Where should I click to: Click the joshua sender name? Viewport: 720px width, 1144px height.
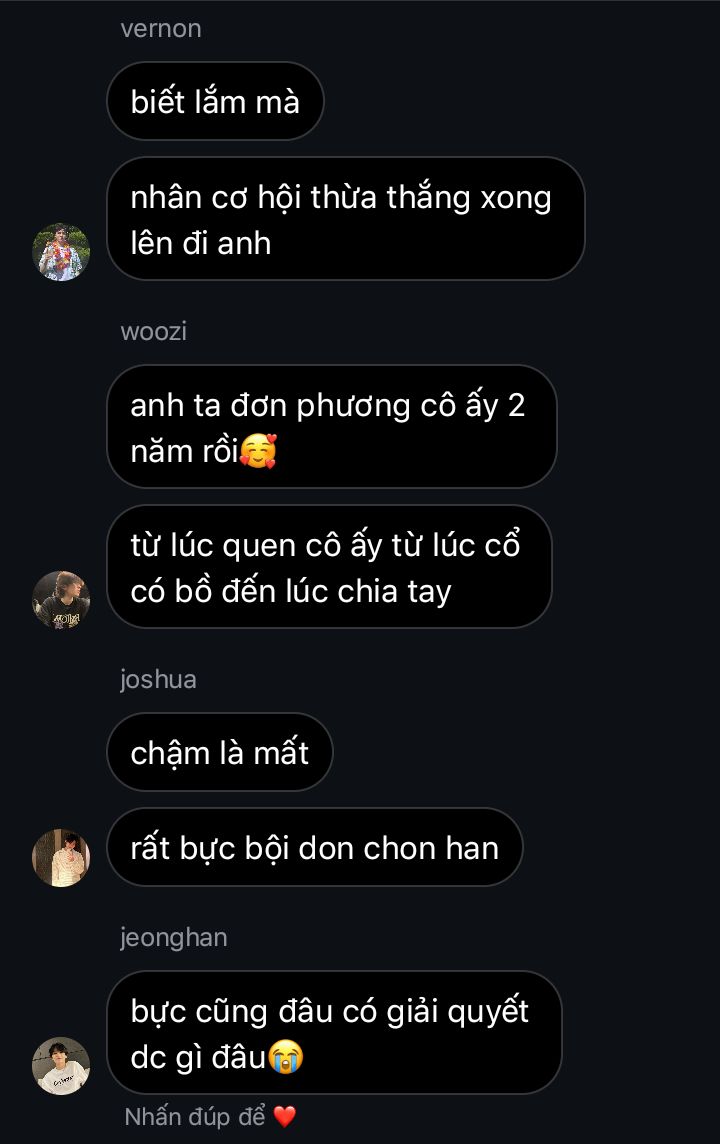click(x=158, y=679)
